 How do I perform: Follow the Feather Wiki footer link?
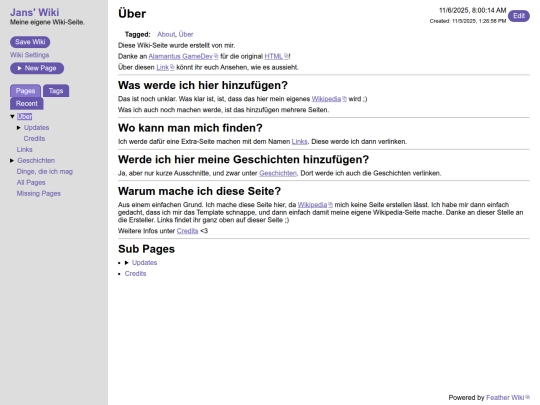tap(505, 398)
